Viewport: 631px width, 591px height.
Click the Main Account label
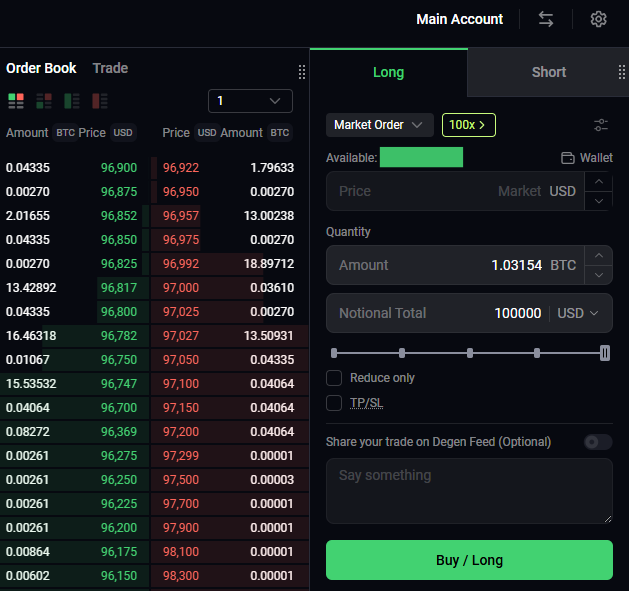(x=460, y=19)
